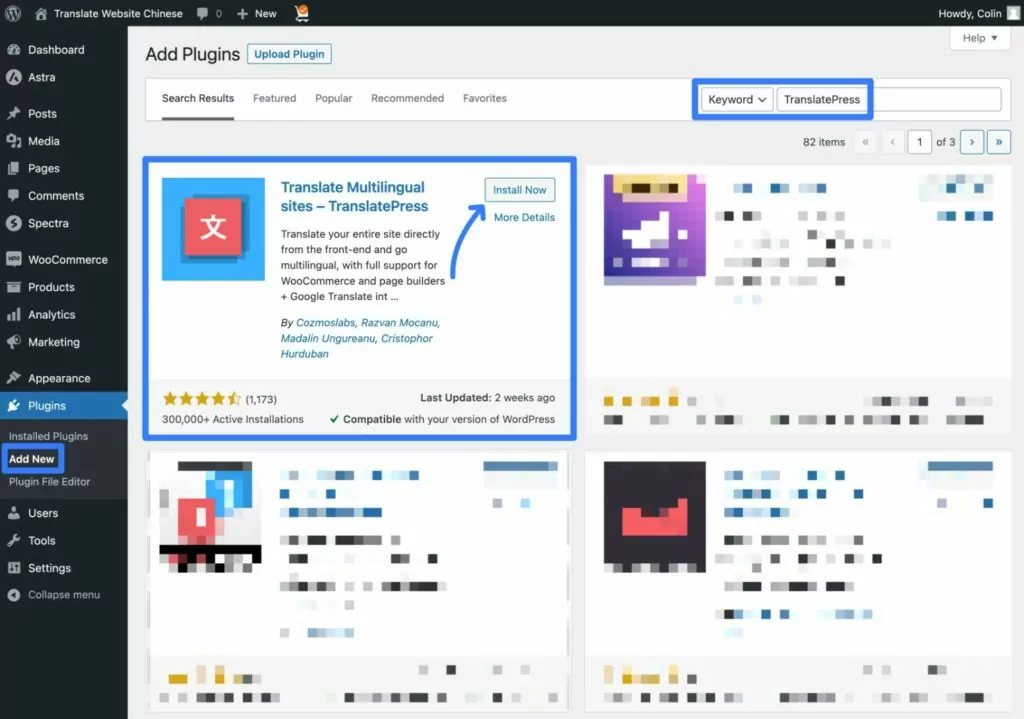
Task: Click the Tools wrench icon
Action: point(14,541)
